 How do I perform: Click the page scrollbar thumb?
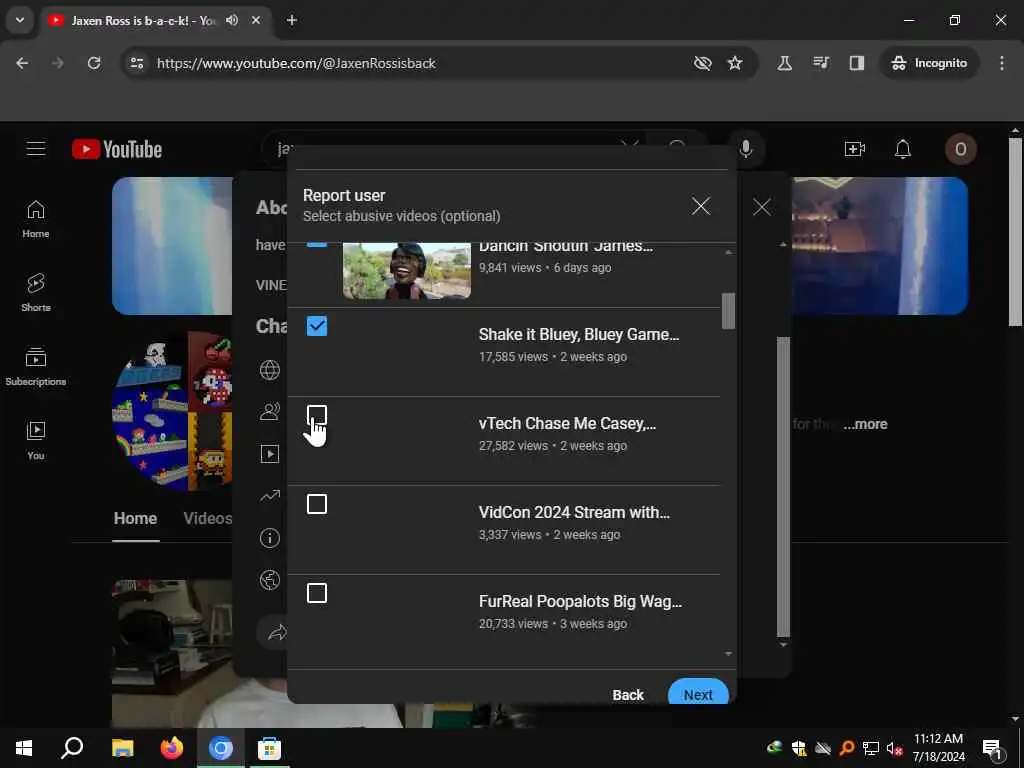[x=1016, y=232]
